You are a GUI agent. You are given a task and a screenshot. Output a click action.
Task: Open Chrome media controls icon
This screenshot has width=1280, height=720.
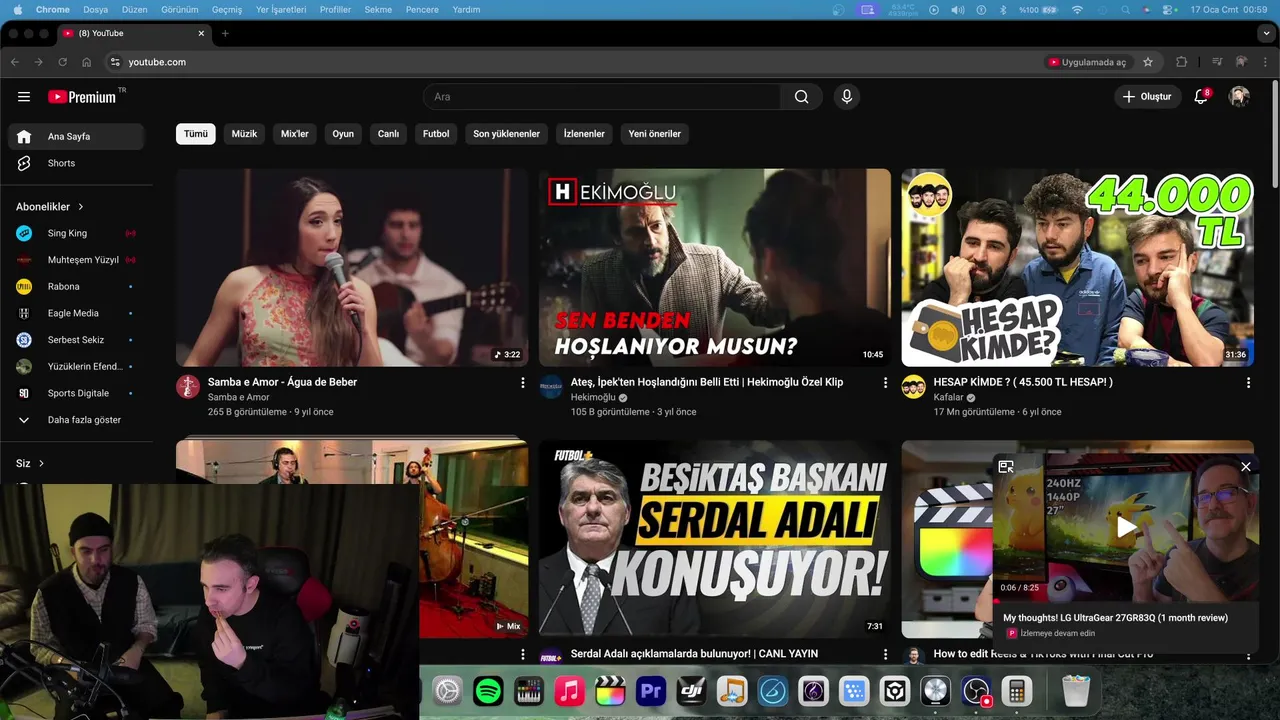[1217, 62]
